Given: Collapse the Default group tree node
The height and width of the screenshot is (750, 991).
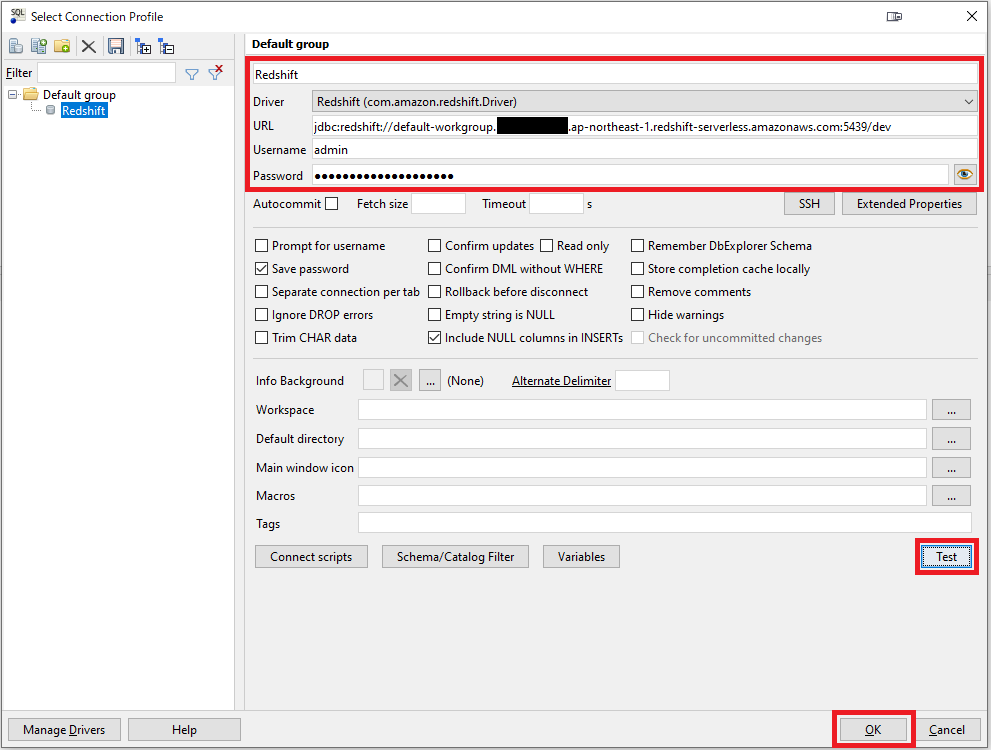Looking at the screenshot, I should [x=12, y=95].
